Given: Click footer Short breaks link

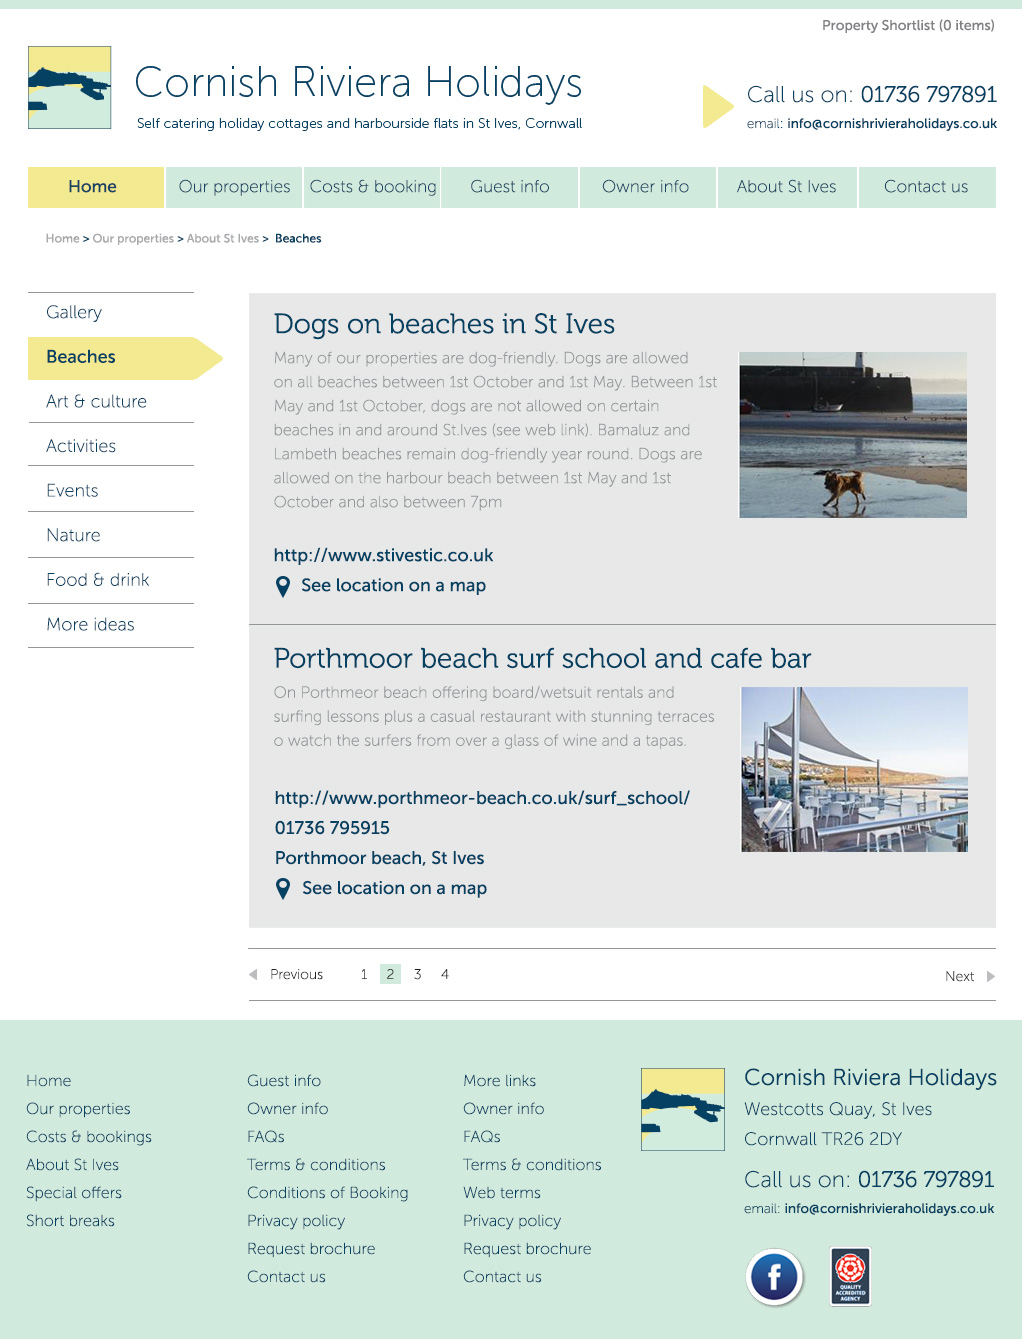Looking at the screenshot, I should tap(70, 1221).
